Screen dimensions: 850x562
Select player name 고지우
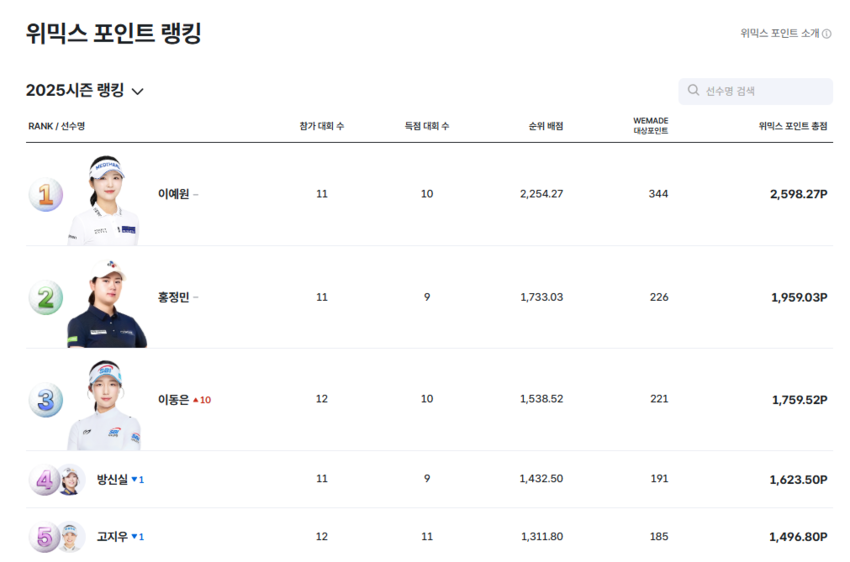(112, 537)
